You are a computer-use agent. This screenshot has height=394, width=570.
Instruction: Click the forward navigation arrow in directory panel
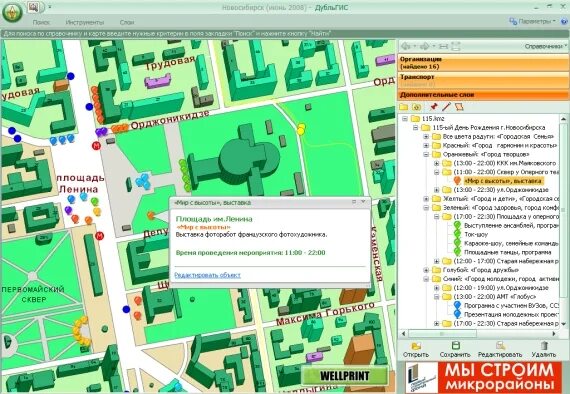425,46
